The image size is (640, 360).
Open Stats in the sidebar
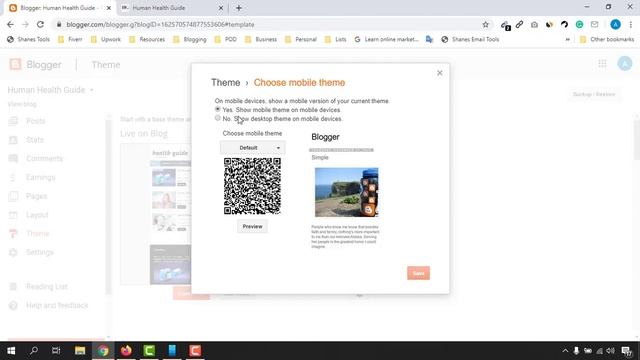[x=34, y=140]
